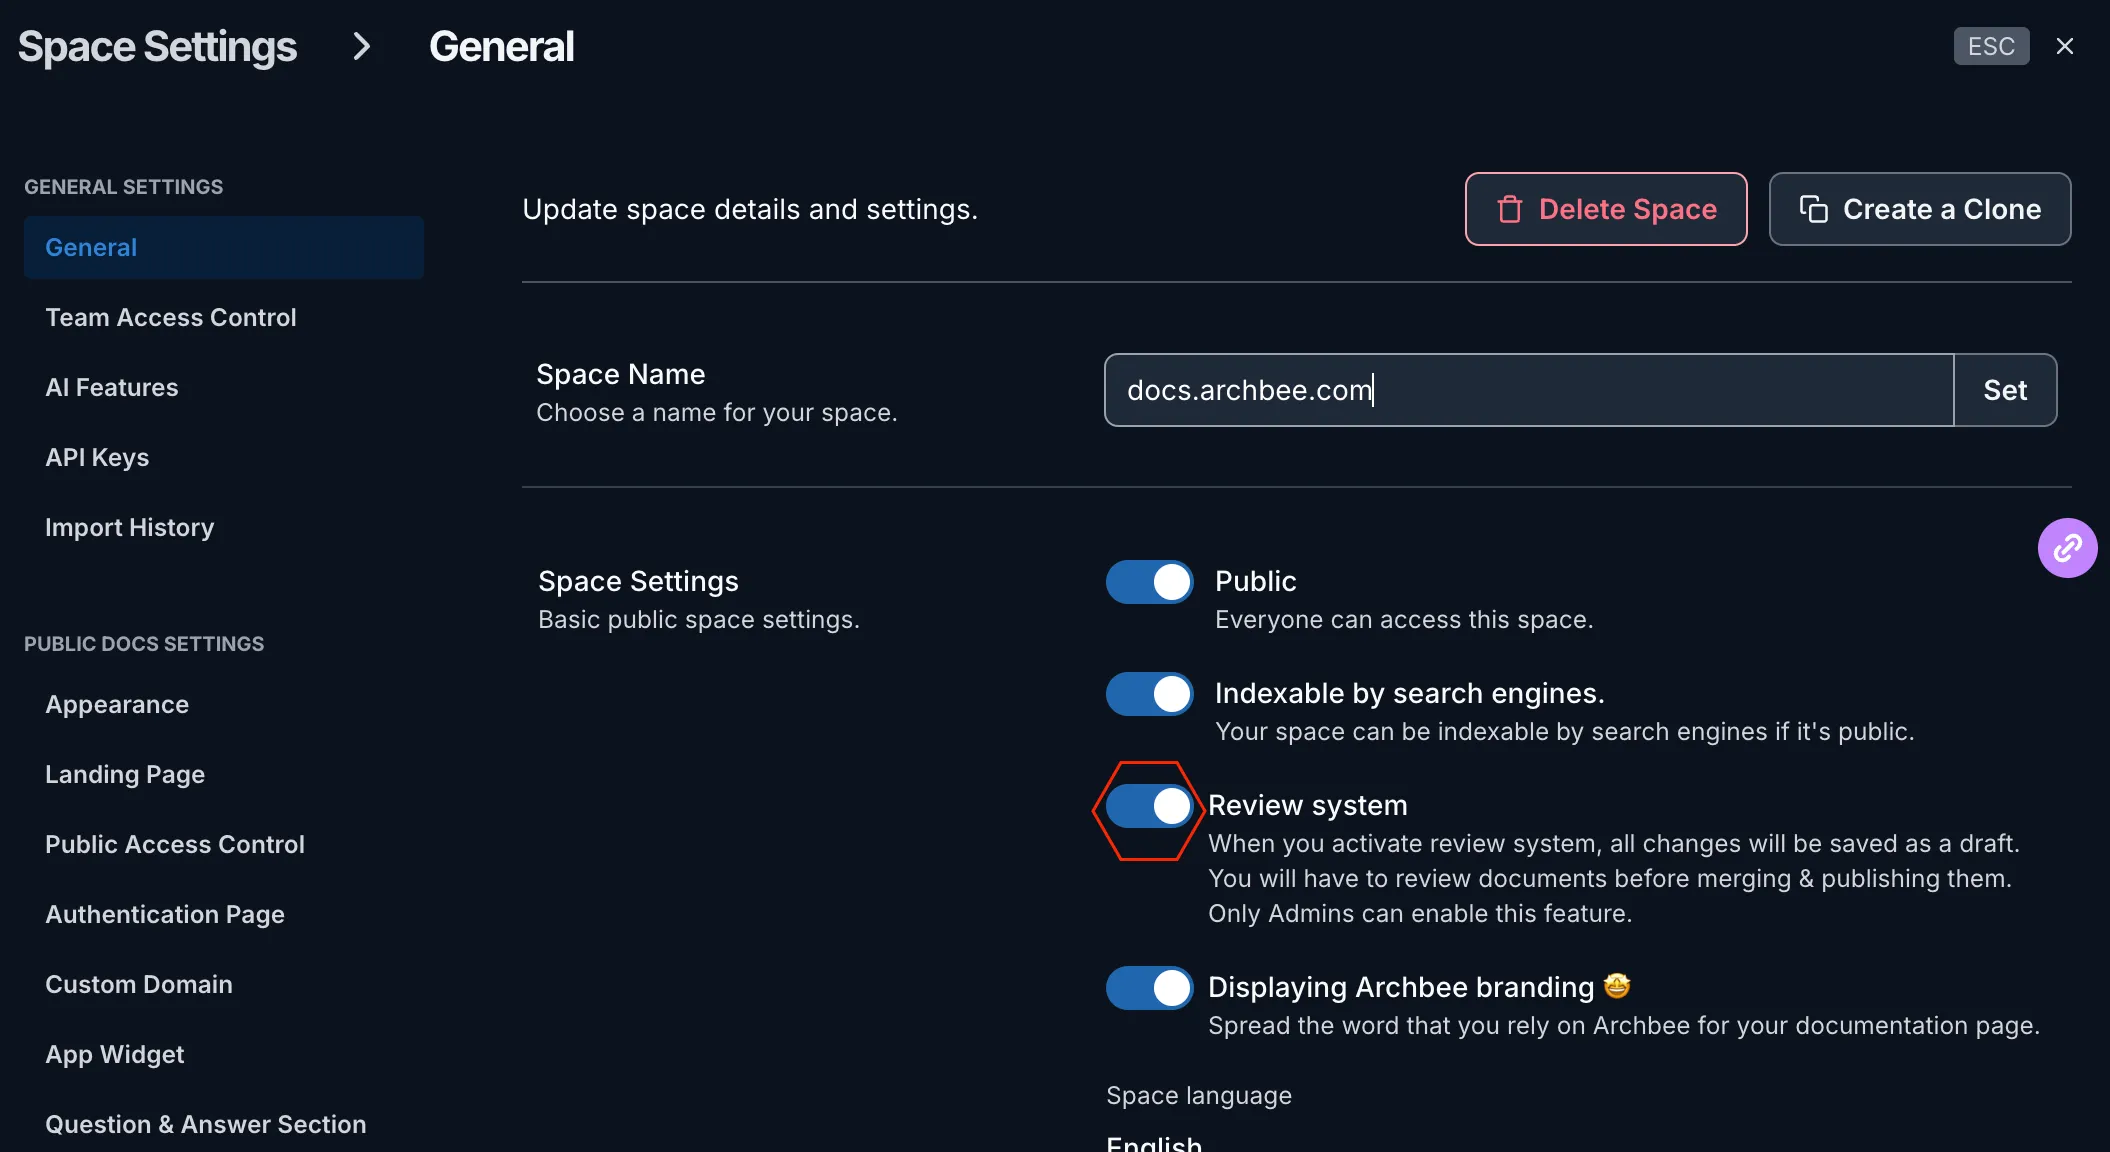
Task: Click the General breadcrumb heading
Action: 501,47
